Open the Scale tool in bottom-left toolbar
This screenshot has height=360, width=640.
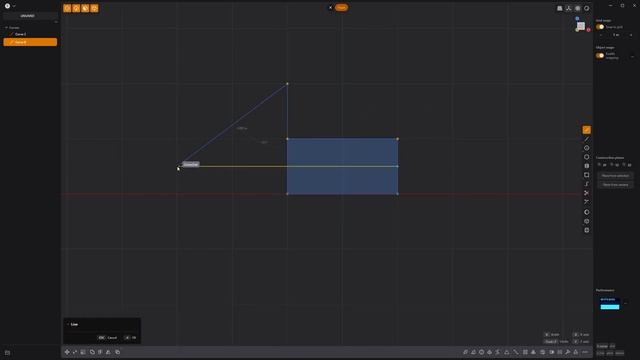coord(83,352)
